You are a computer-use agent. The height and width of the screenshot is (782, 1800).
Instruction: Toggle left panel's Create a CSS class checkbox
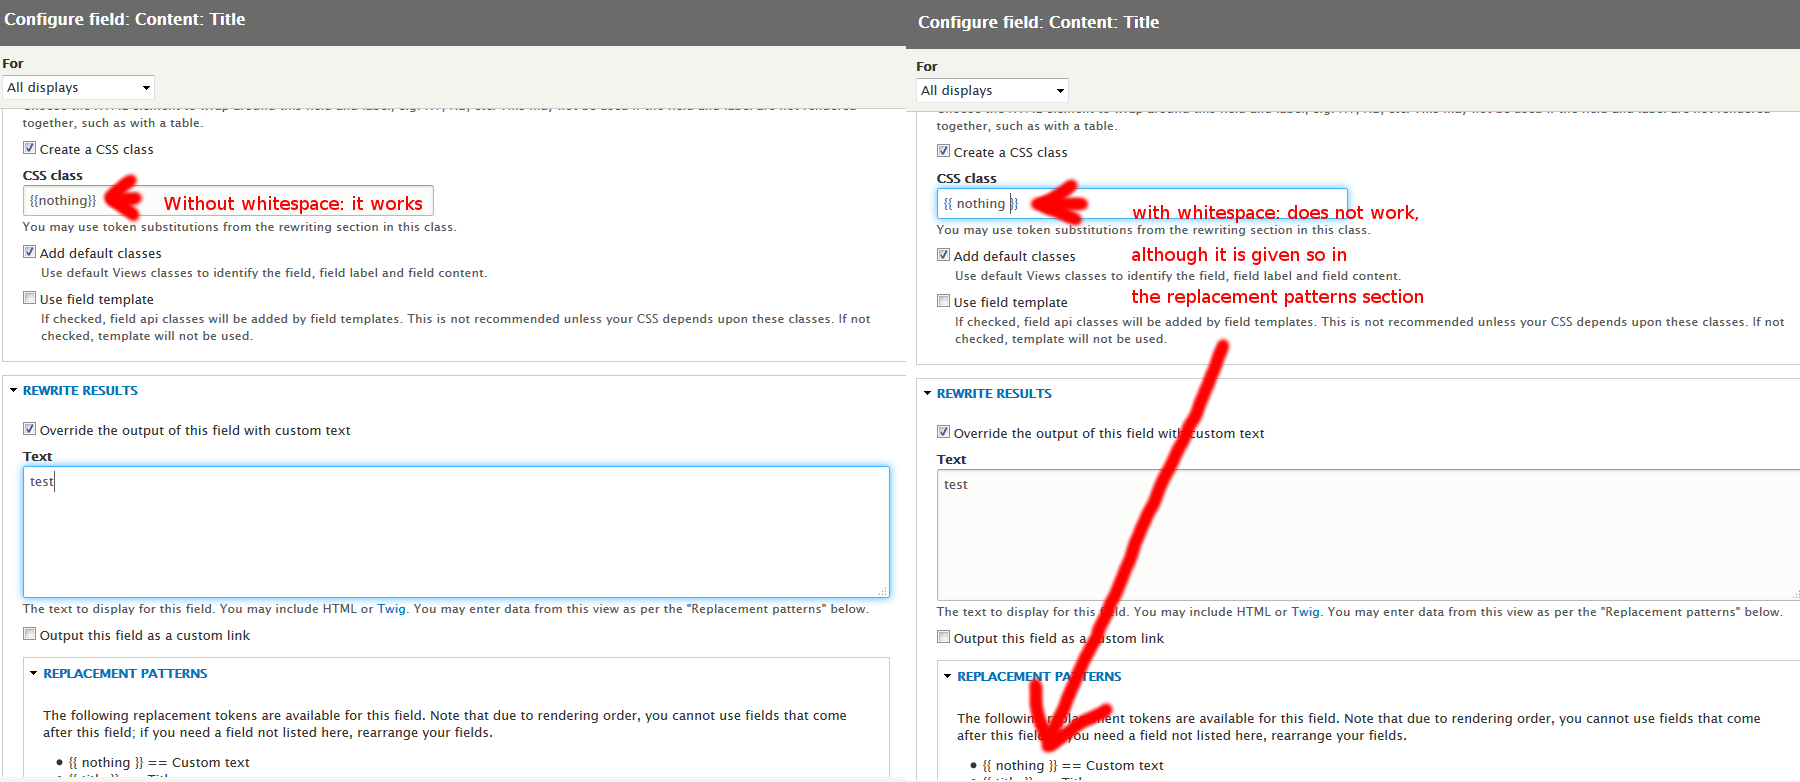[30, 148]
